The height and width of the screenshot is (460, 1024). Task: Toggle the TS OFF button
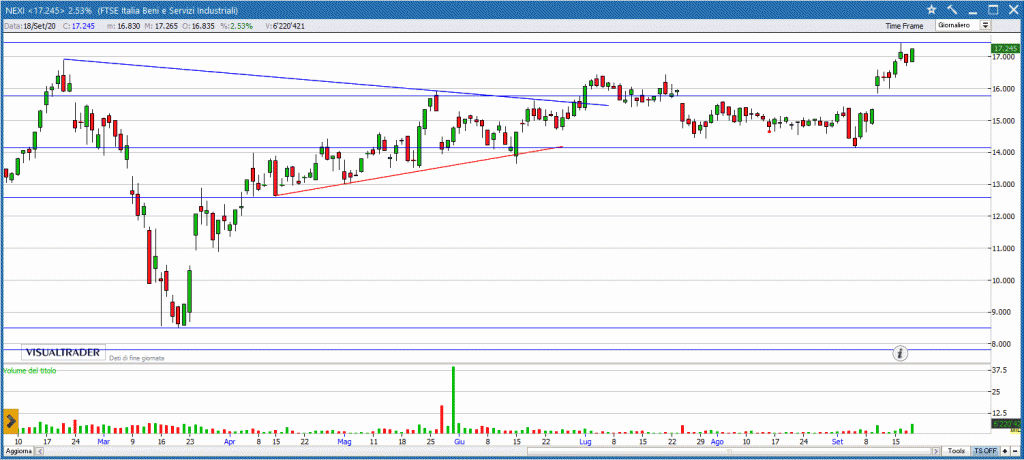985,452
